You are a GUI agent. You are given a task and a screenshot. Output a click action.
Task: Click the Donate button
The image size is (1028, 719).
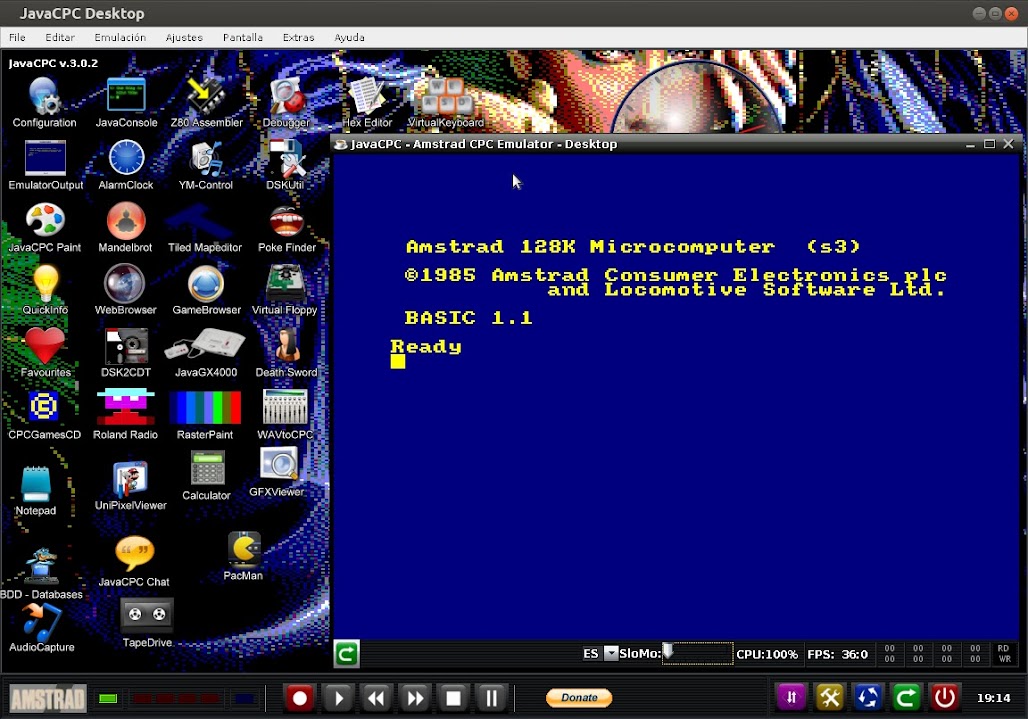tap(579, 697)
